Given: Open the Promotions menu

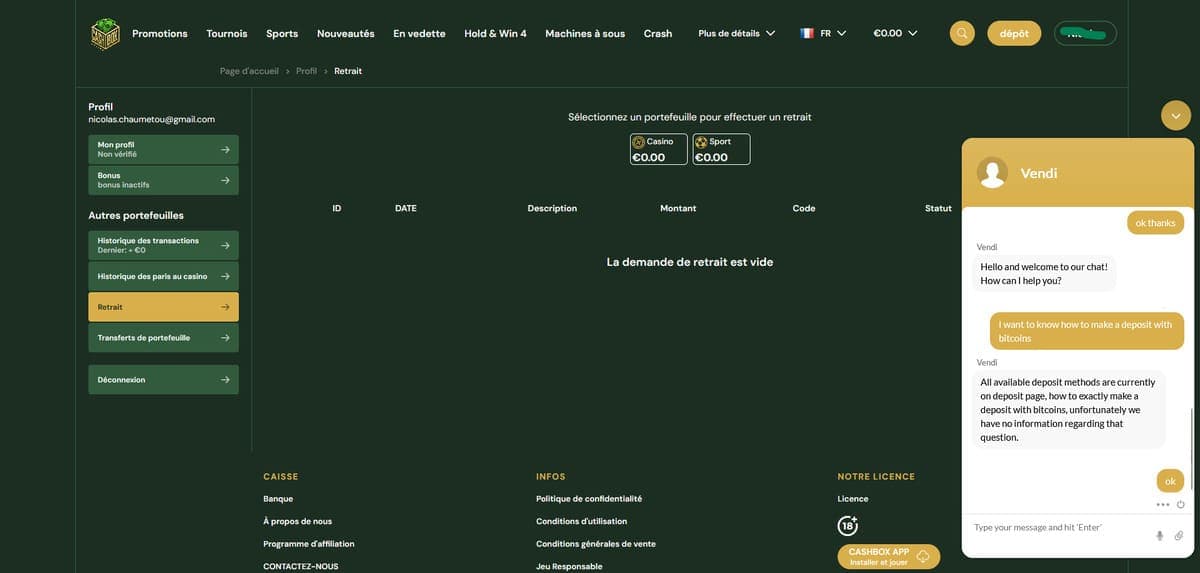Looking at the screenshot, I should coord(160,33).
